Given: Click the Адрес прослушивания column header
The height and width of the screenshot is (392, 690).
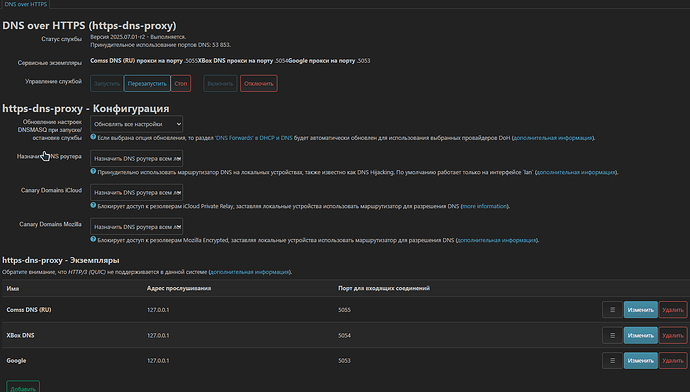Looking at the screenshot, I should [179, 288].
